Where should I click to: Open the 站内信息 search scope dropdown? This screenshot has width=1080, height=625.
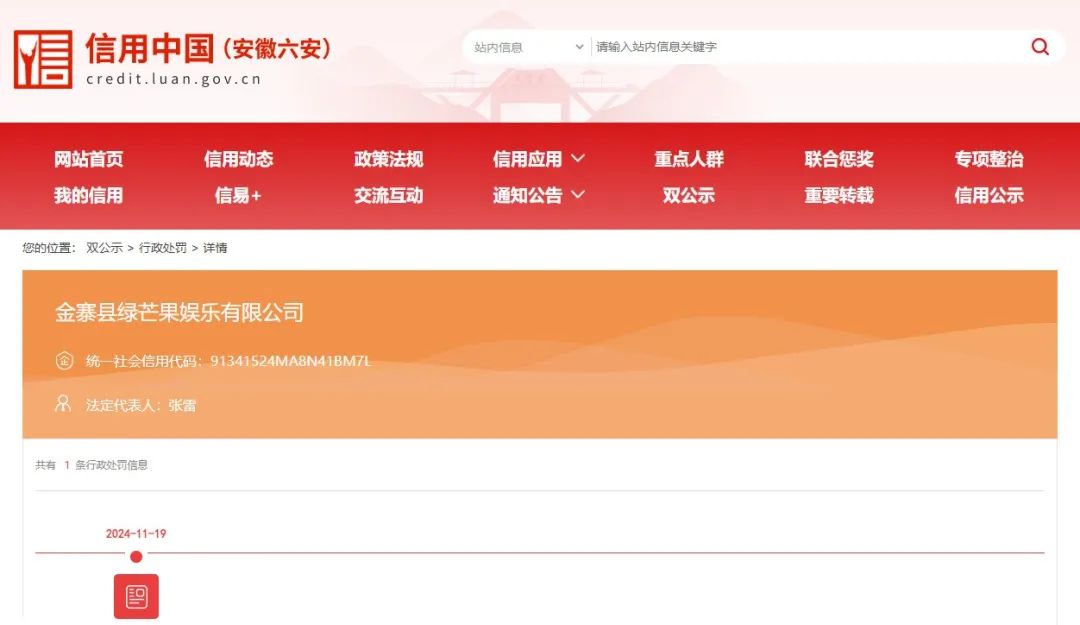point(528,47)
